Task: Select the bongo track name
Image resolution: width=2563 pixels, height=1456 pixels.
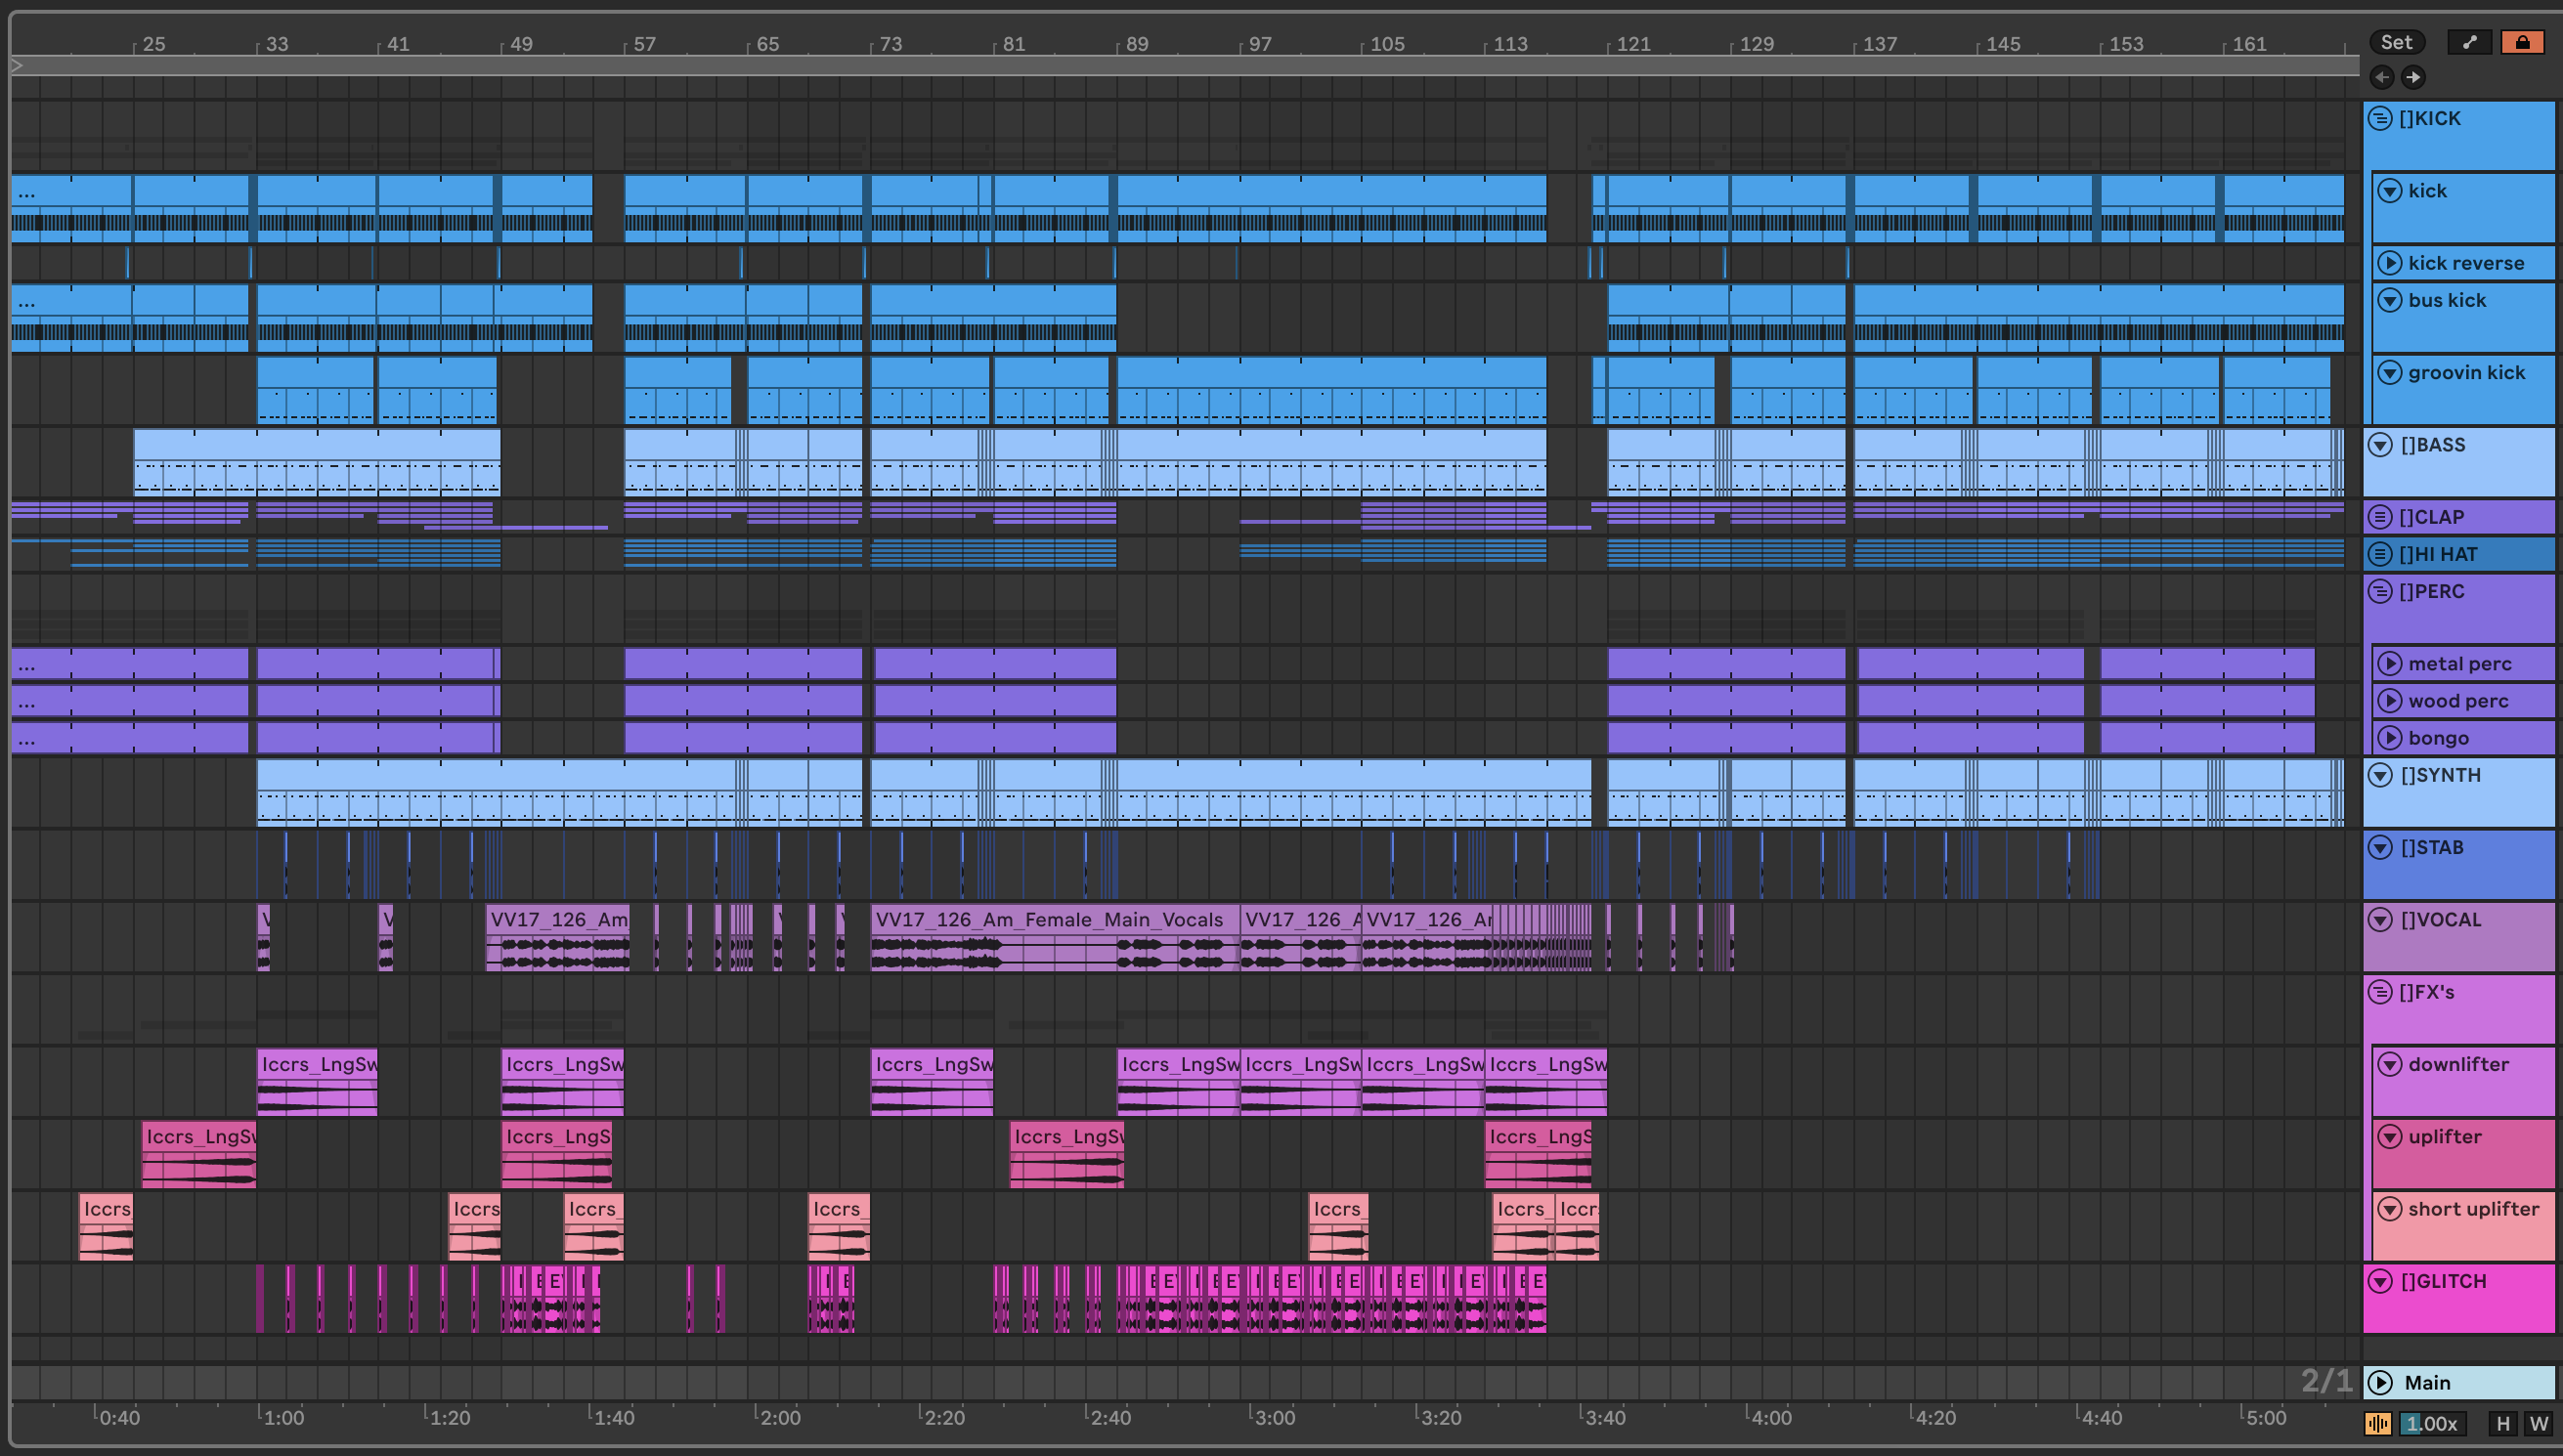Action: pyautogui.click(x=2438, y=738)
